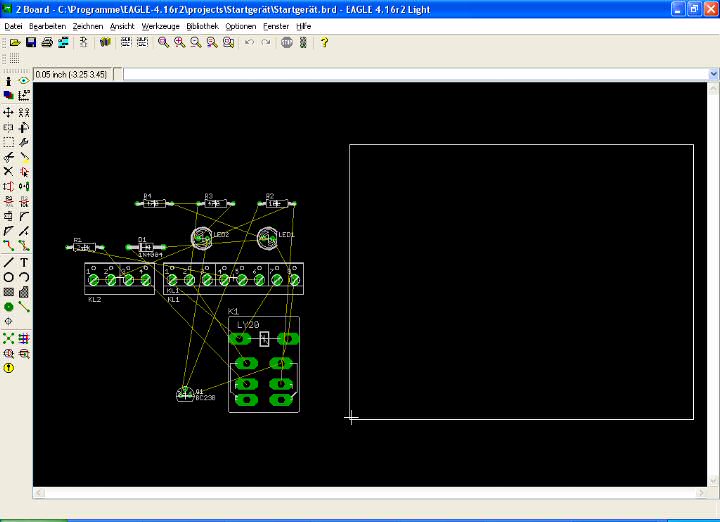
Task: Select the Cut scissors tool
Action: [x=8, y=157]
